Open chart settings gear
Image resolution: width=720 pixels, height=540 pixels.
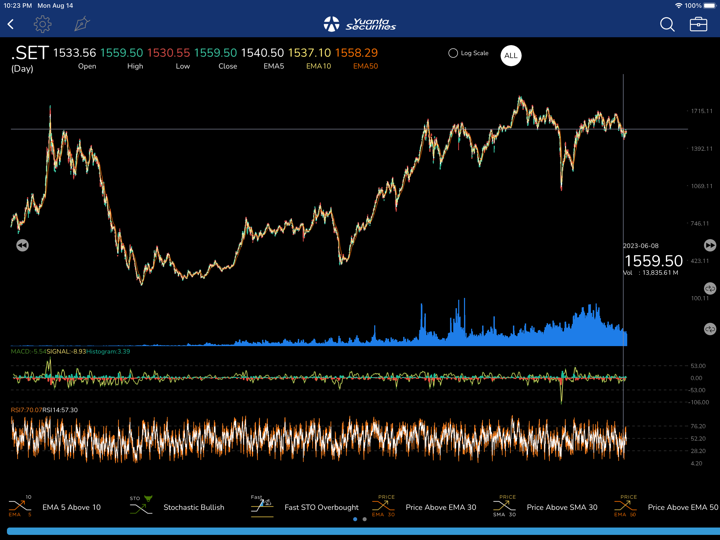click(42, 24)
